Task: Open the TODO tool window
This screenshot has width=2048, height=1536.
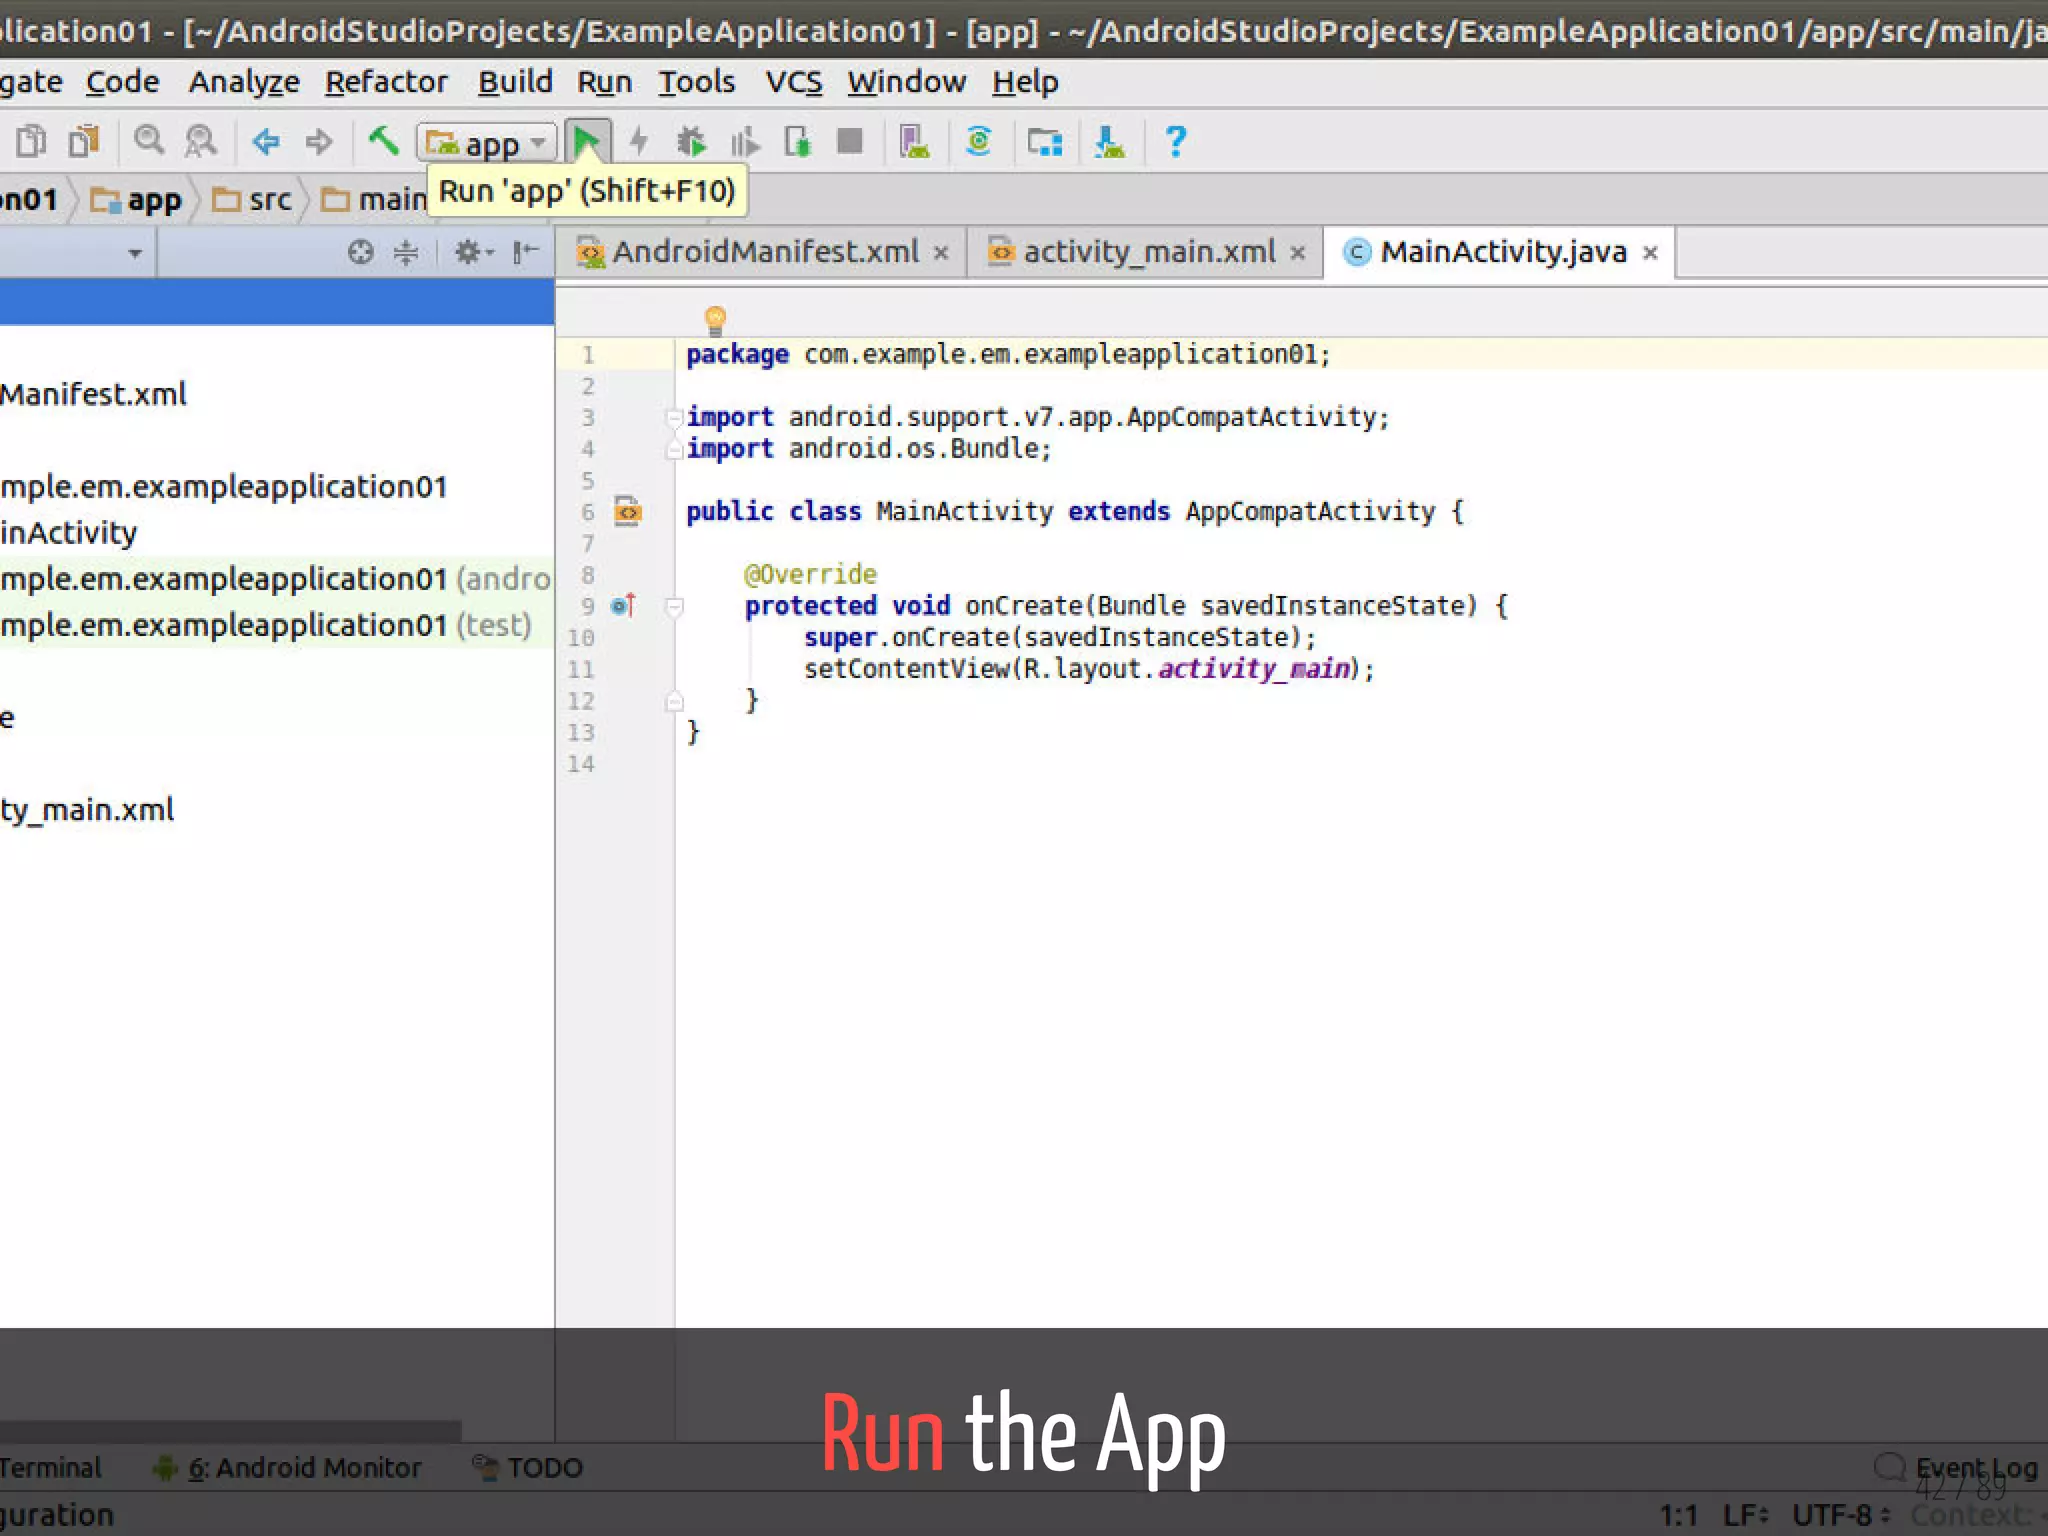Action: tap(528, 1467)
